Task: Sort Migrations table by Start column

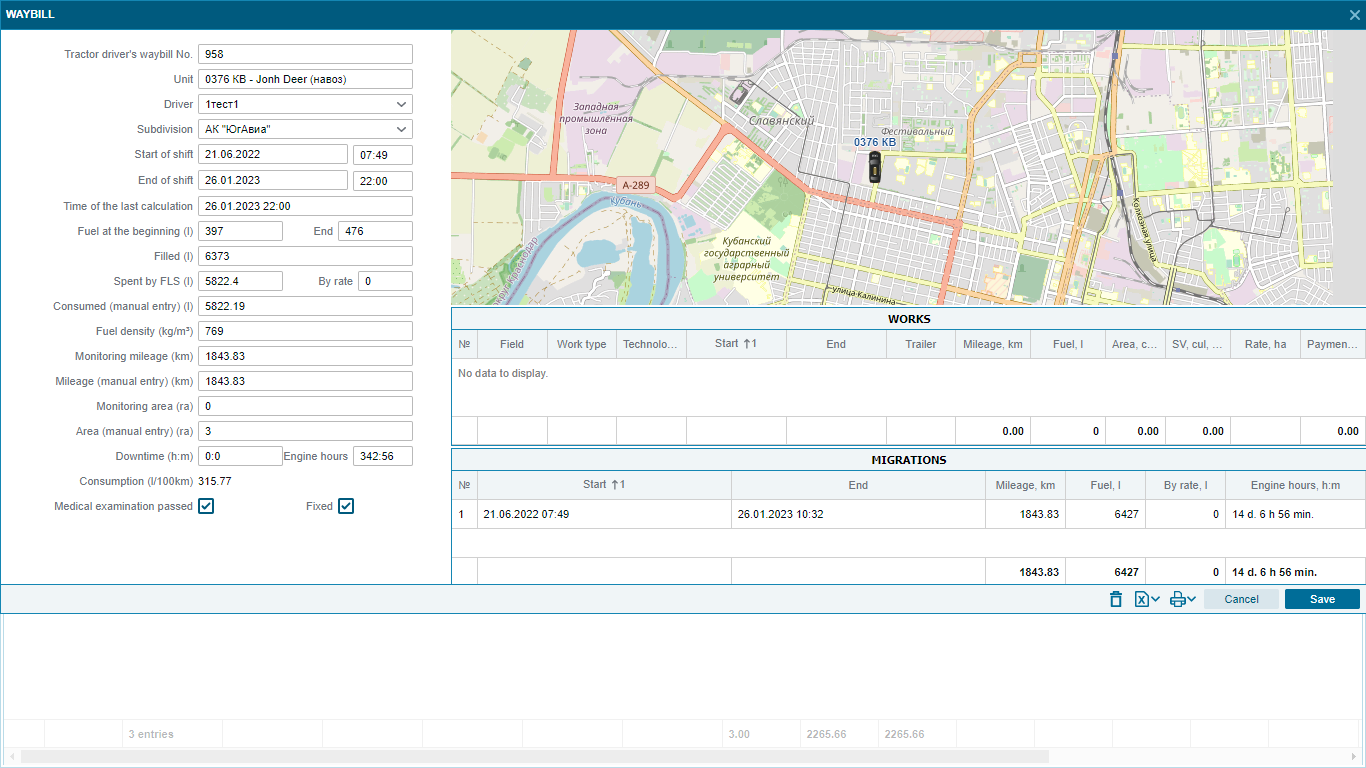Action: pos(604,485)
